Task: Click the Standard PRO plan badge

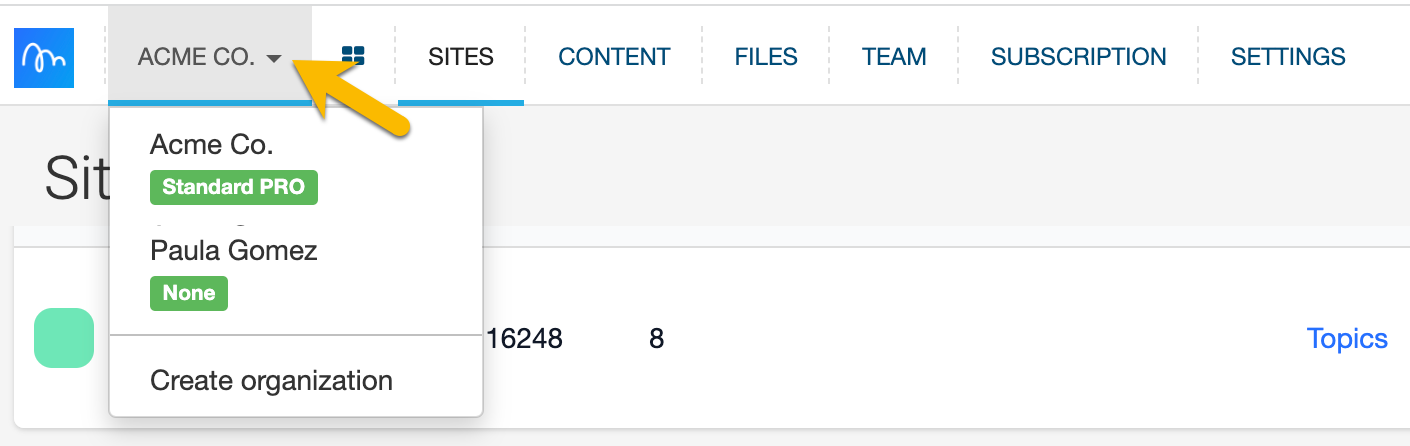Action: point(234,187)
